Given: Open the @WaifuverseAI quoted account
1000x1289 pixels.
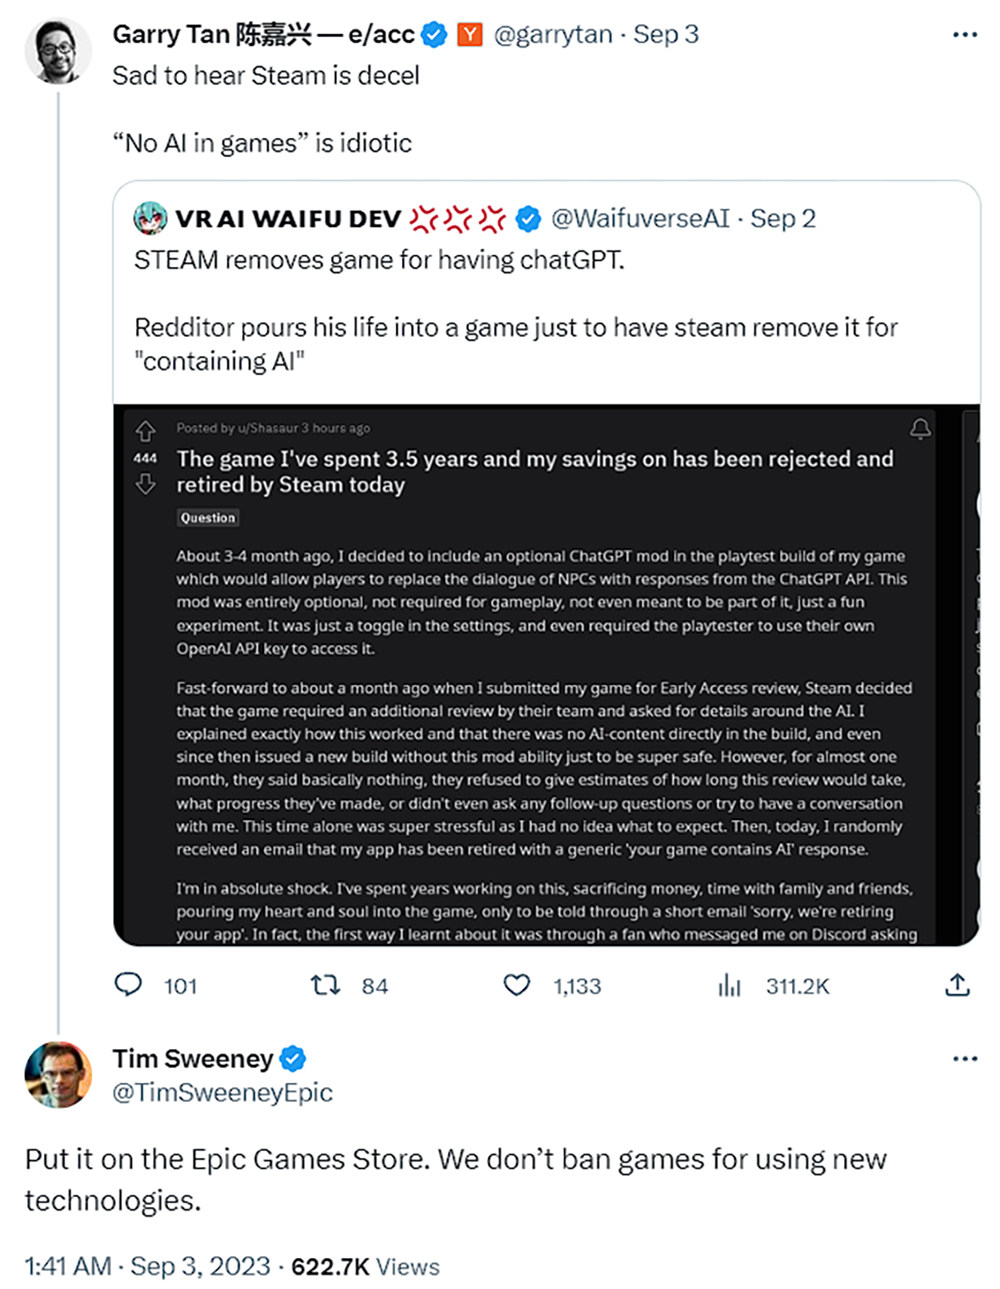Looking at the screenshot, I should [x=640, y=219].
